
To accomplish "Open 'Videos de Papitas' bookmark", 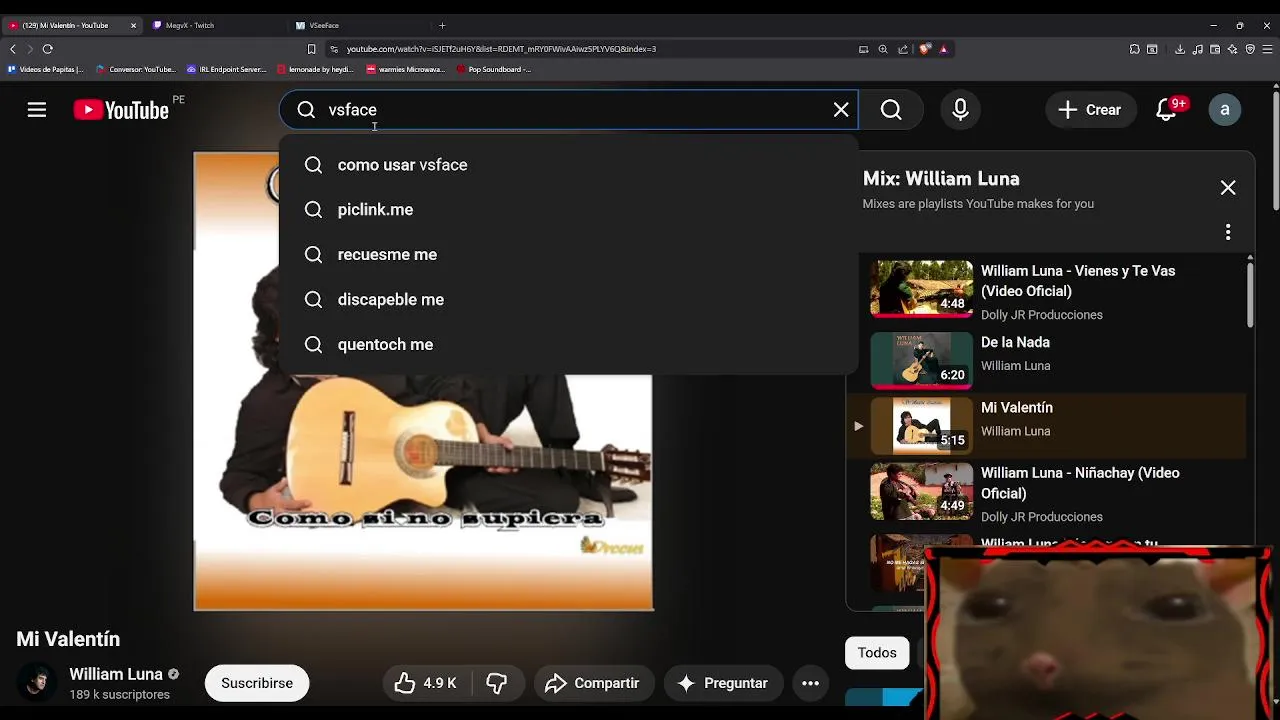I will pos(46,70).
